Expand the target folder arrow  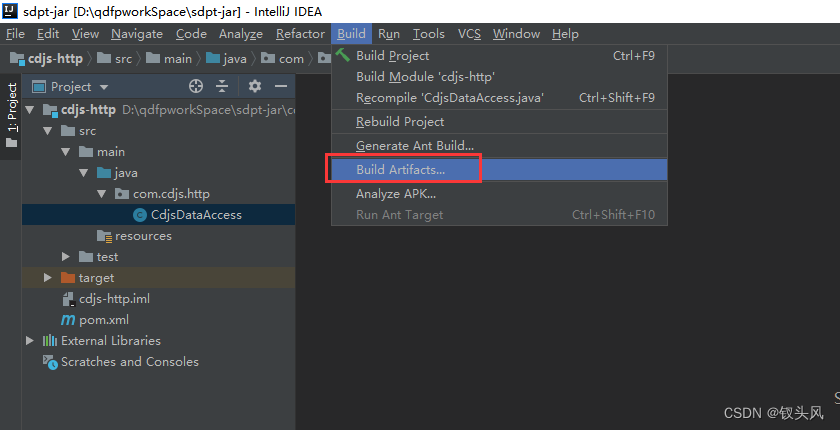(x=48, y=277)
